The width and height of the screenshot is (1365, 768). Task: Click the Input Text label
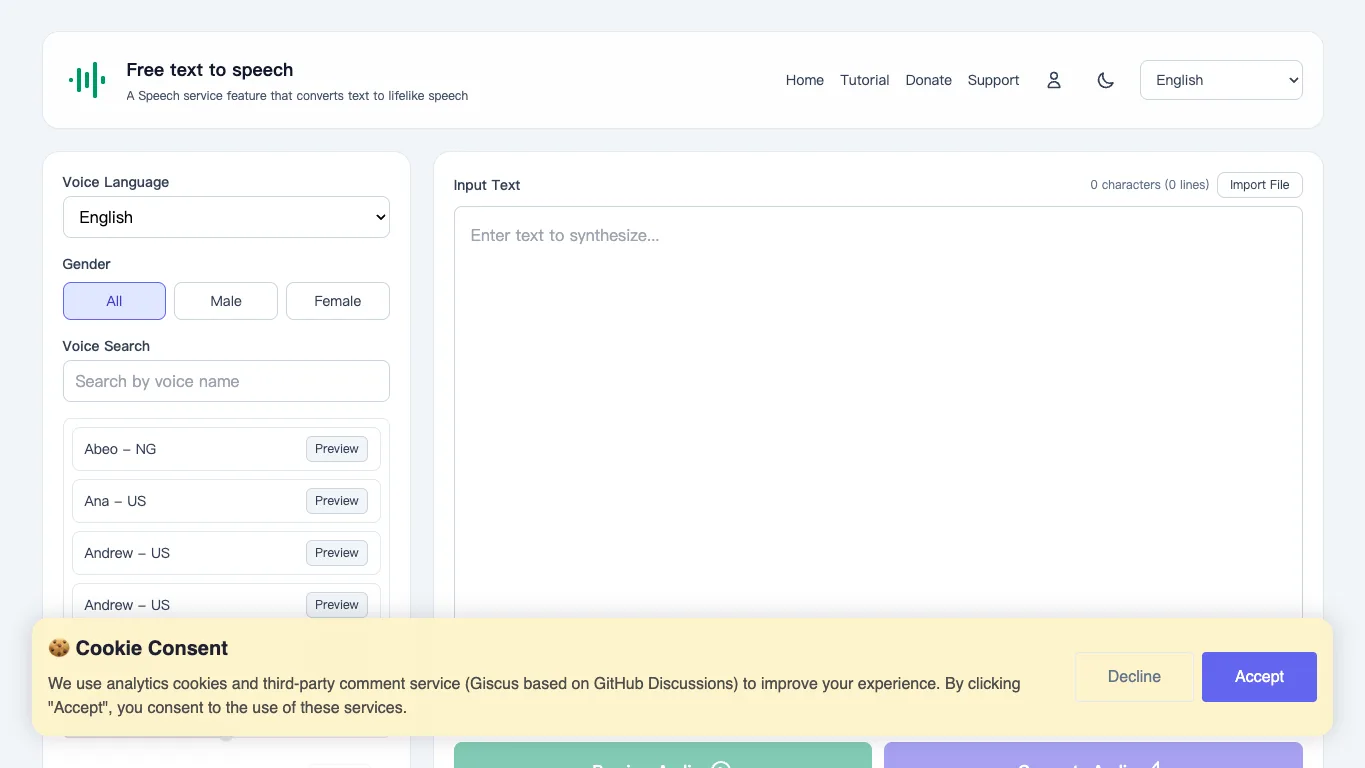click(487, 185)
